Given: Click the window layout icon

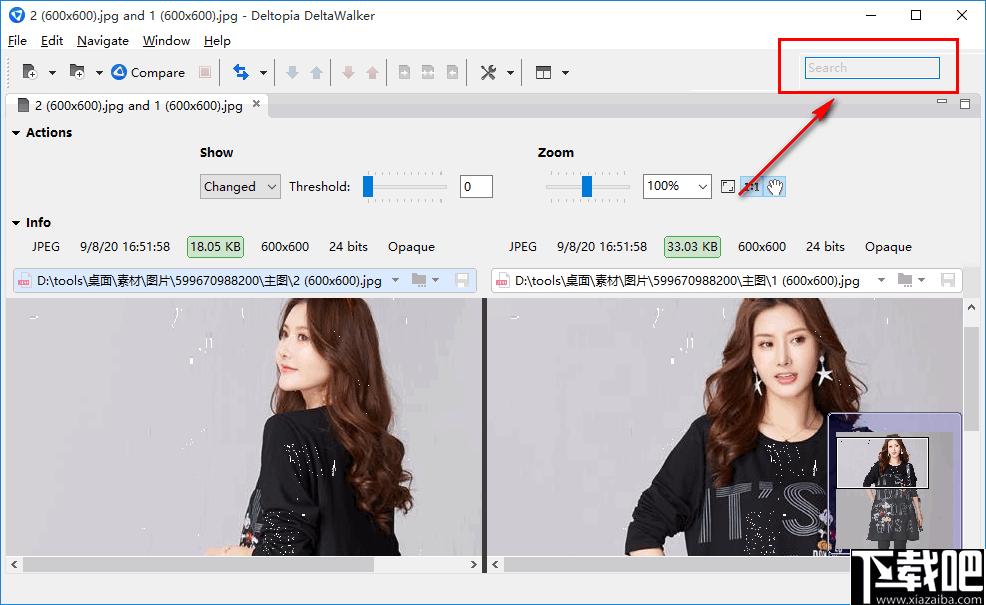Looking at the screenshot, I should (x=543, y=72).
